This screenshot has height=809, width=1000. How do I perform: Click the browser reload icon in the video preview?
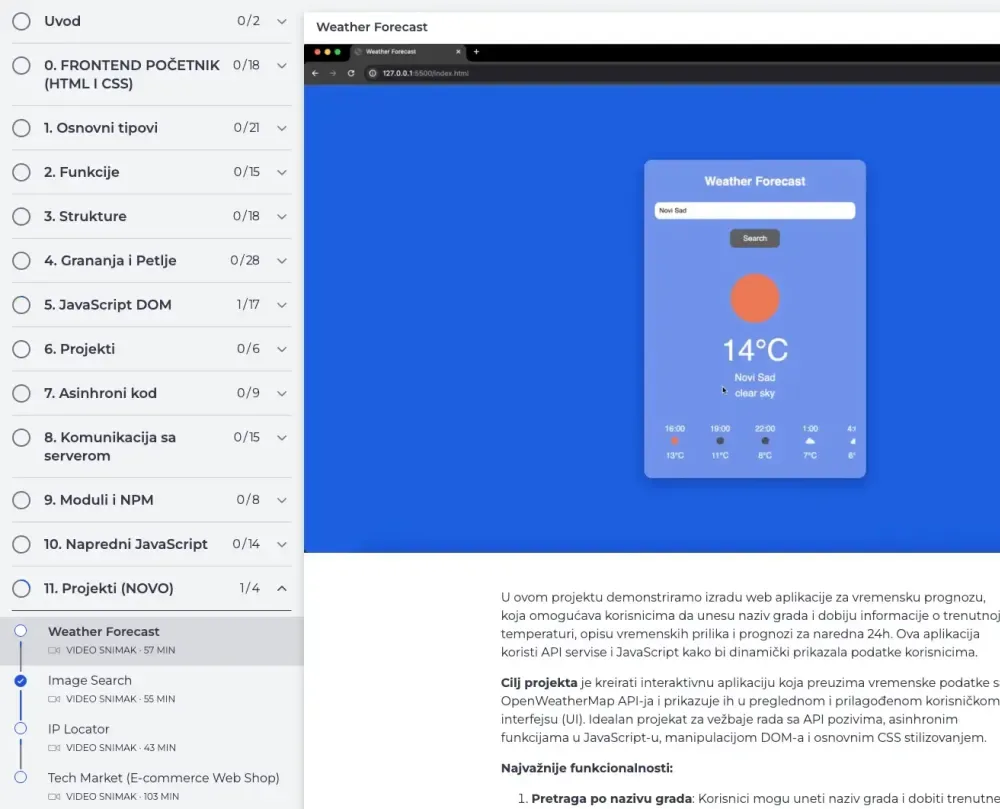click(x=351, y=73)
